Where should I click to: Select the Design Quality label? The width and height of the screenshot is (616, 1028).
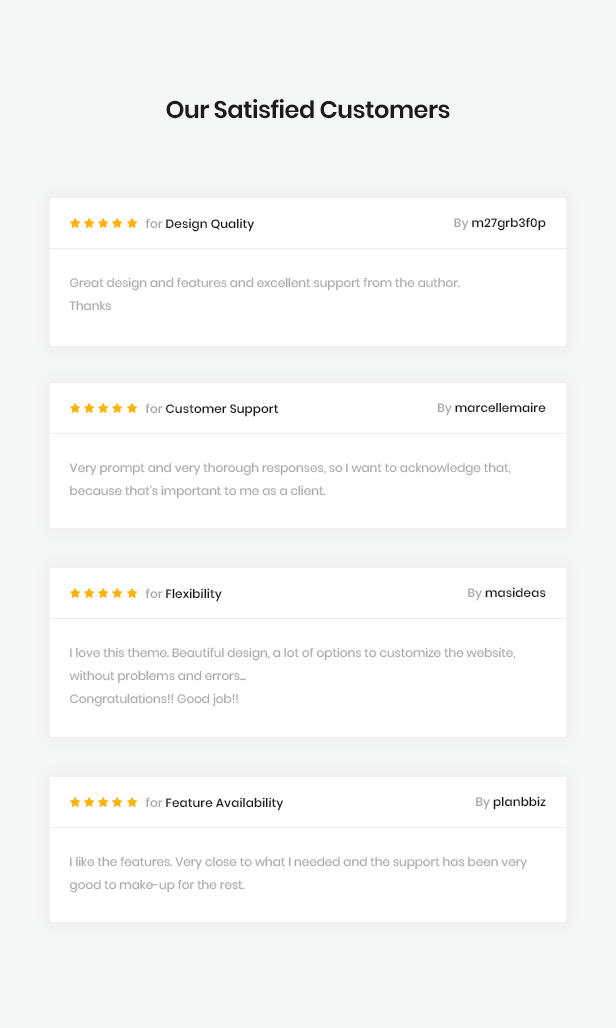(x=210, y=224)
